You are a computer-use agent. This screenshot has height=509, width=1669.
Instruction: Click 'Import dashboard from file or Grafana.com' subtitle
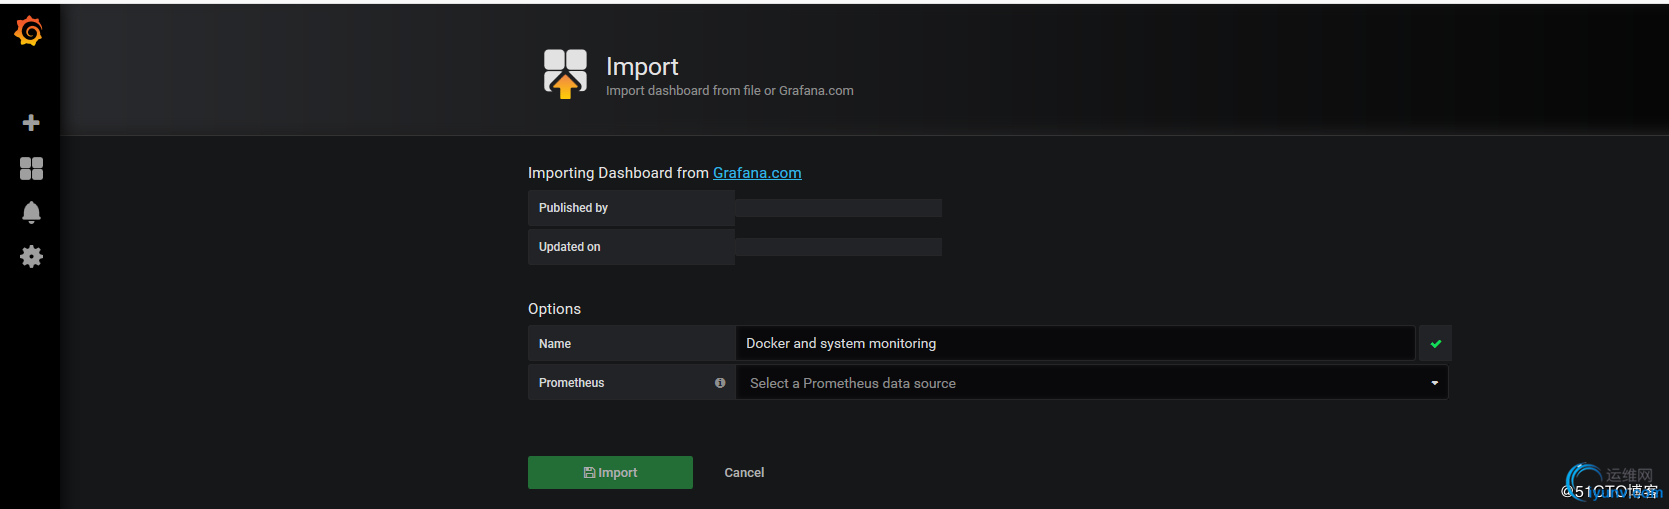click(x=729, y=91)
